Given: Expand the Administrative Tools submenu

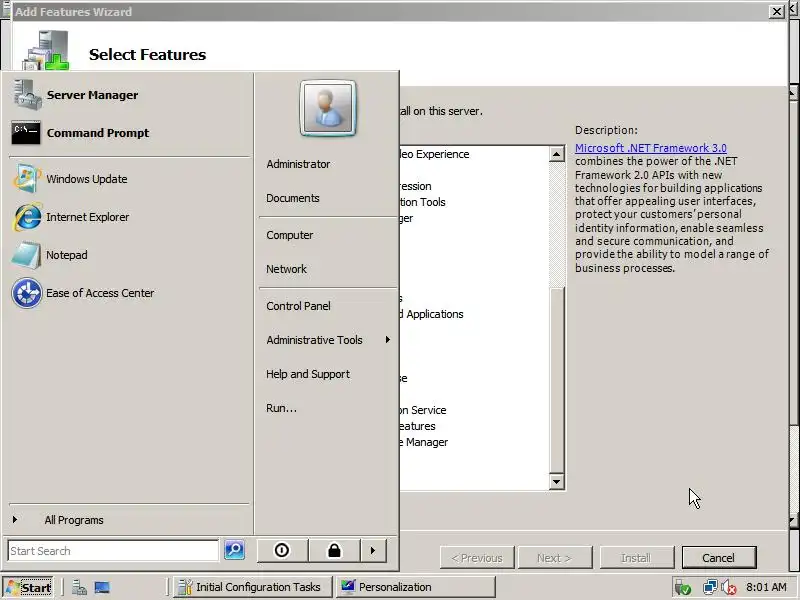Looking at the screenshot, I should click(328, 340).
